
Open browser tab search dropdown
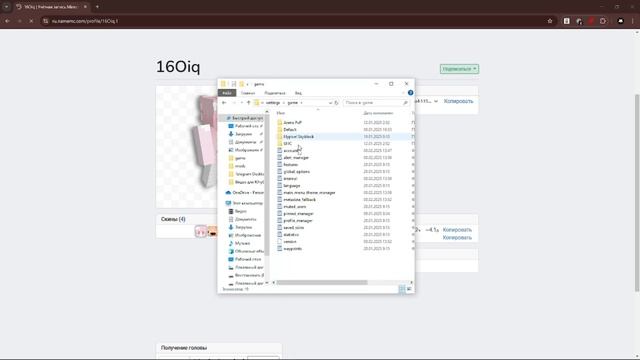[6, 7]
